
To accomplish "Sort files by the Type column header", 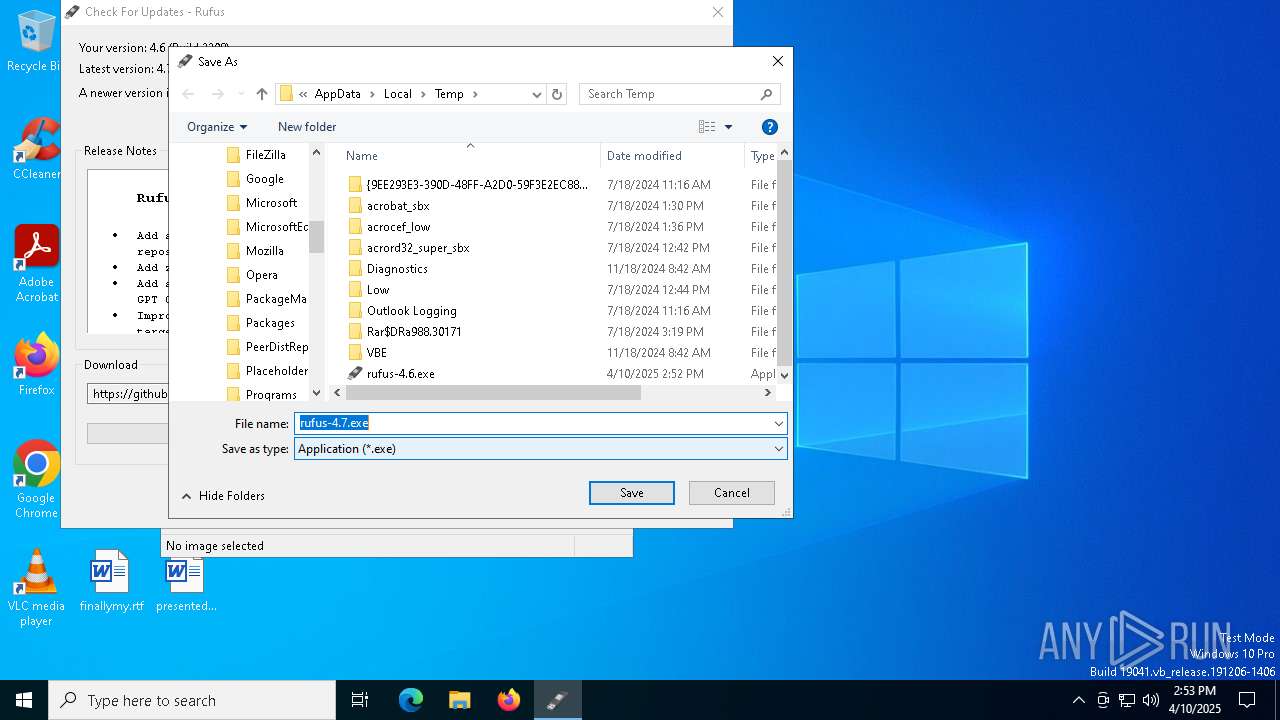I will point(762,156).
